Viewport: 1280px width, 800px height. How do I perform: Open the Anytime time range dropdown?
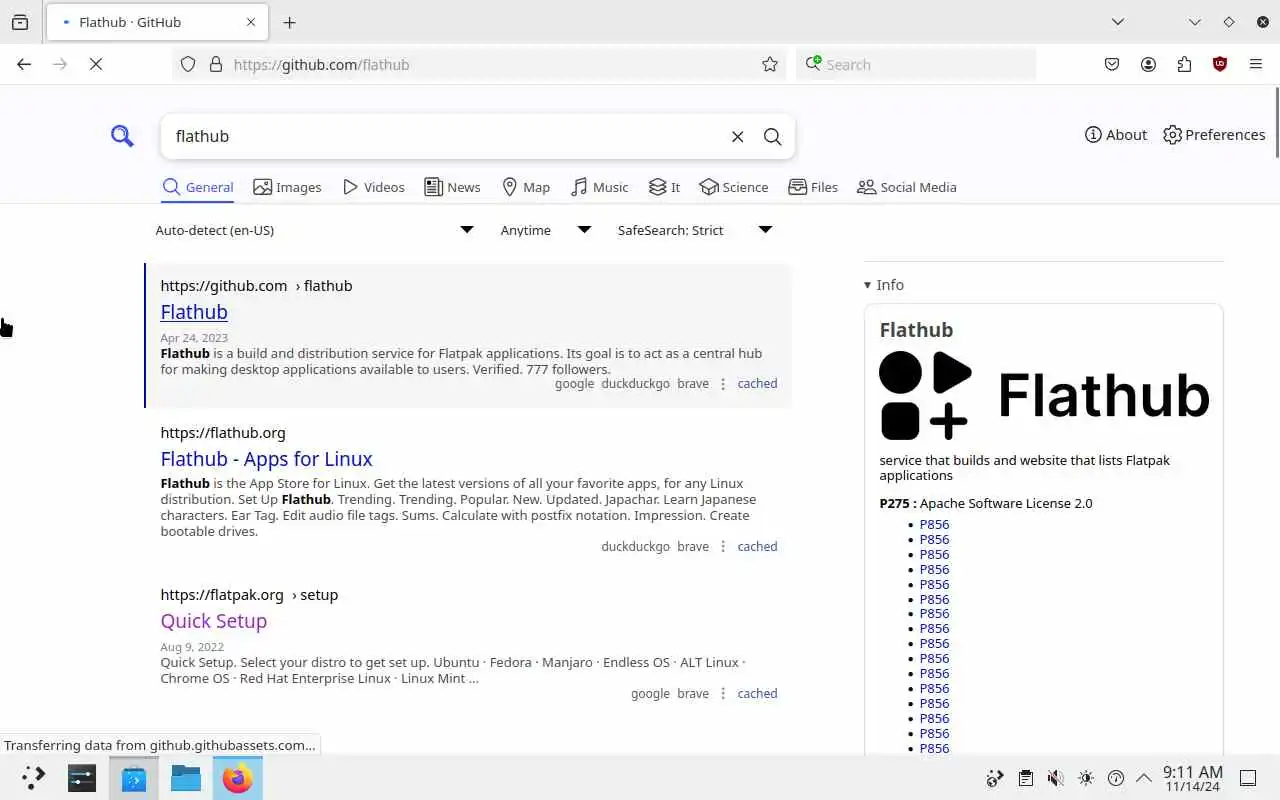tap(545, 230)
